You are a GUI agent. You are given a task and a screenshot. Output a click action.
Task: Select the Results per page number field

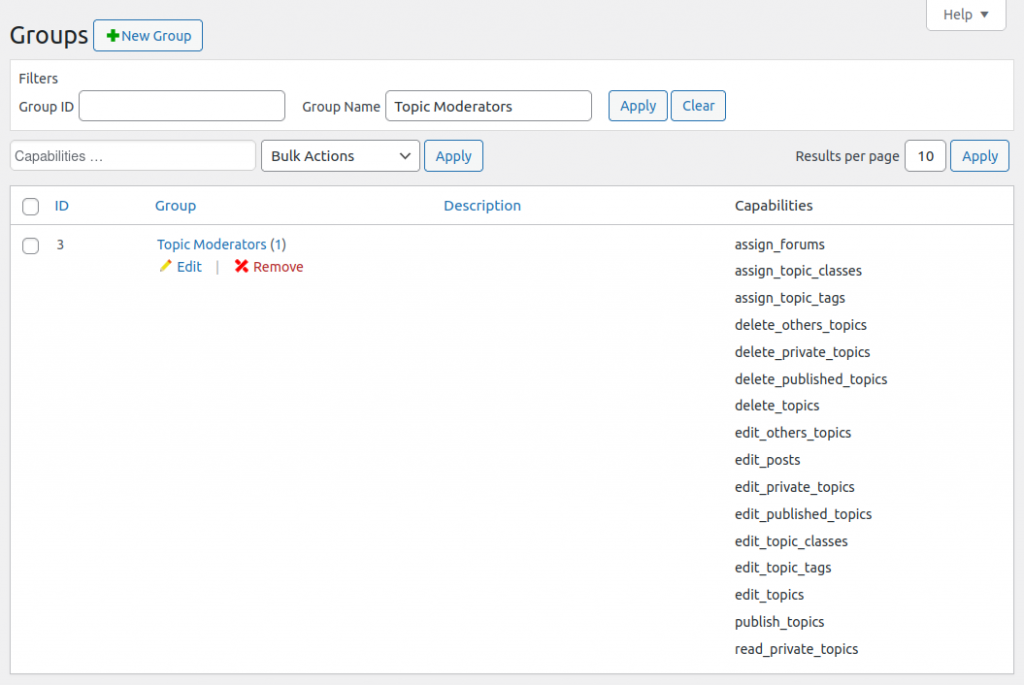click(925, 156)
